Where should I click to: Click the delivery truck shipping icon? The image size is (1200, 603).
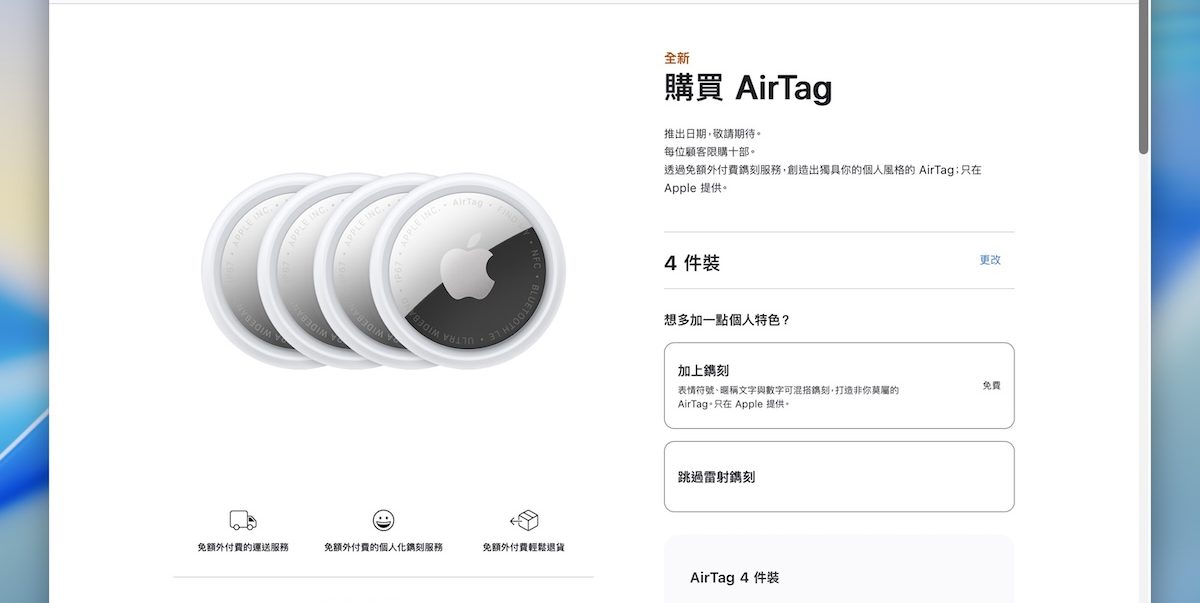[x=243, y=520]
